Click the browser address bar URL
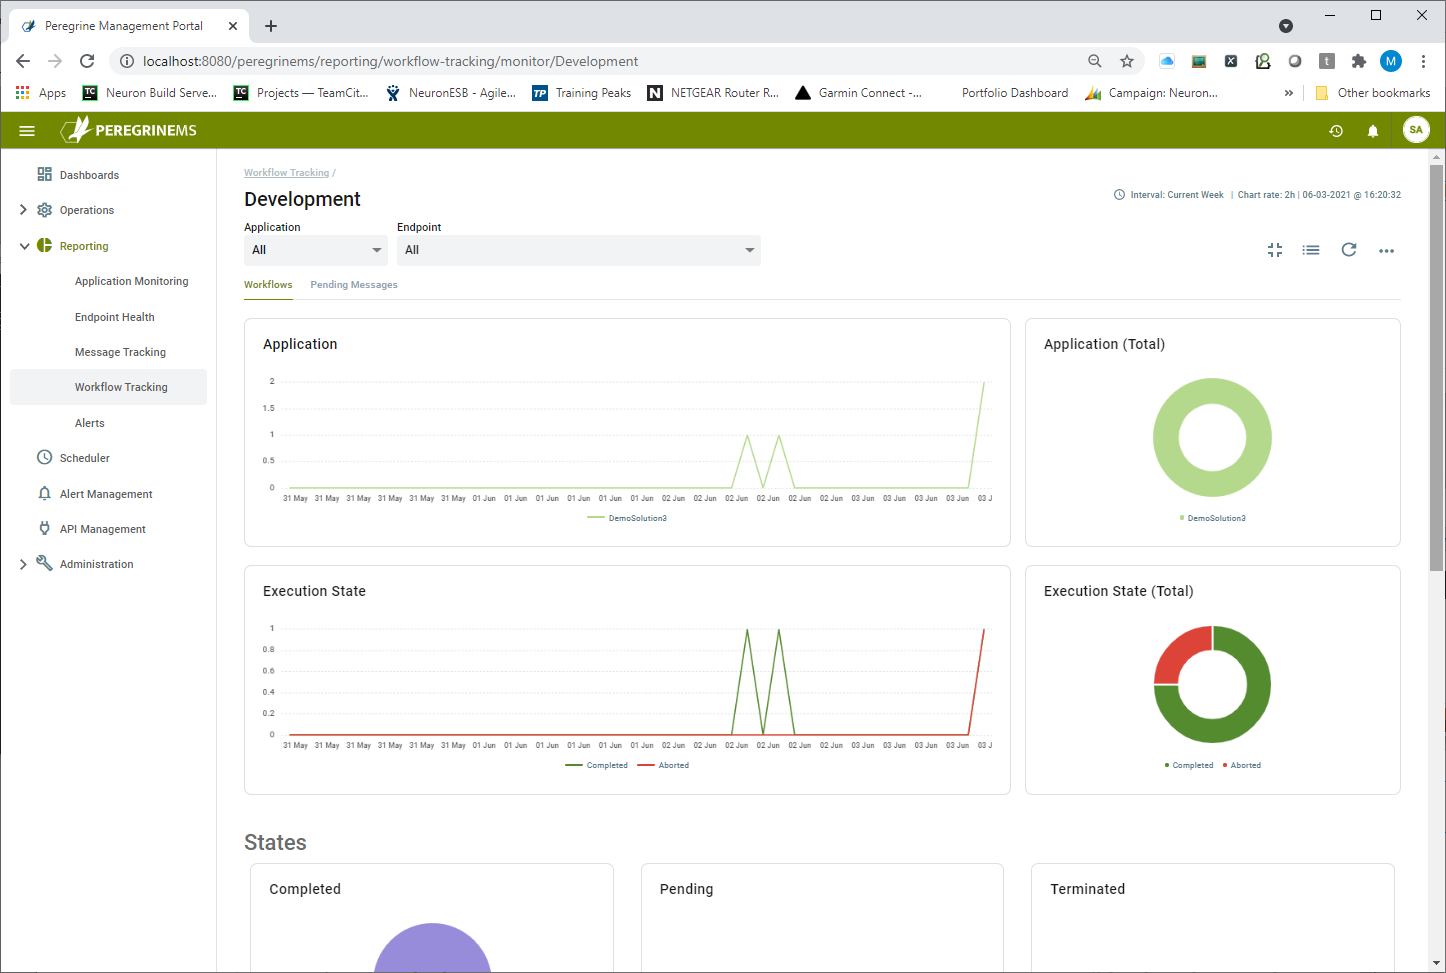 click(390, 61)
